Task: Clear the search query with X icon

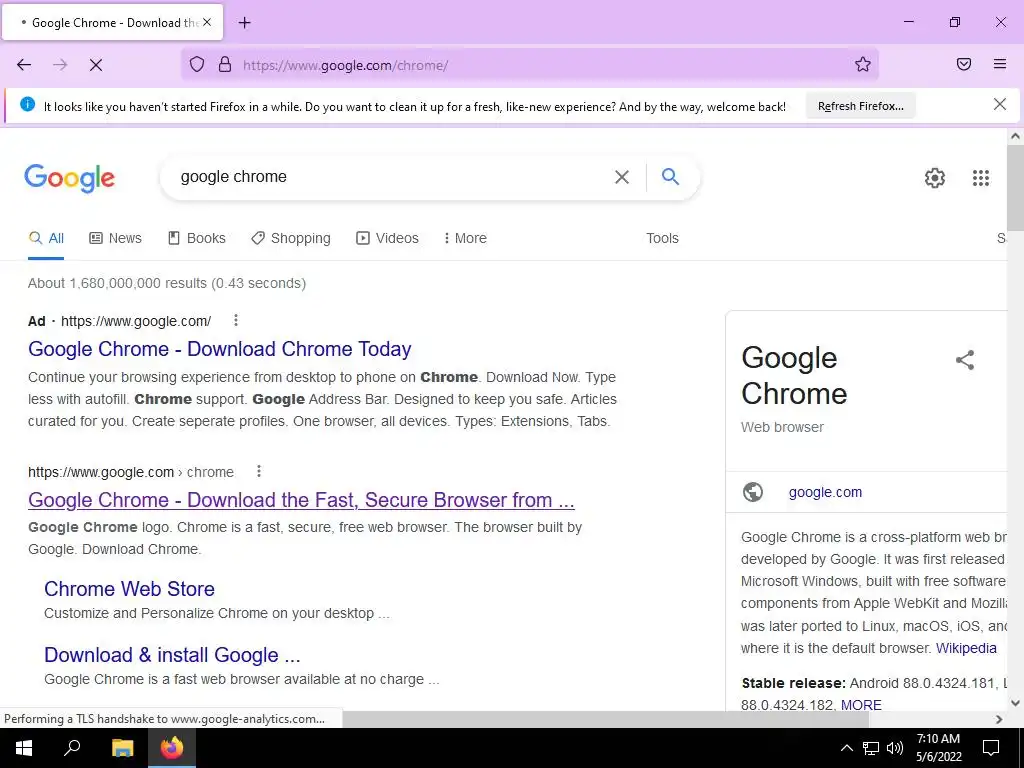Action: pyautogui.click(x=622, y=177)
